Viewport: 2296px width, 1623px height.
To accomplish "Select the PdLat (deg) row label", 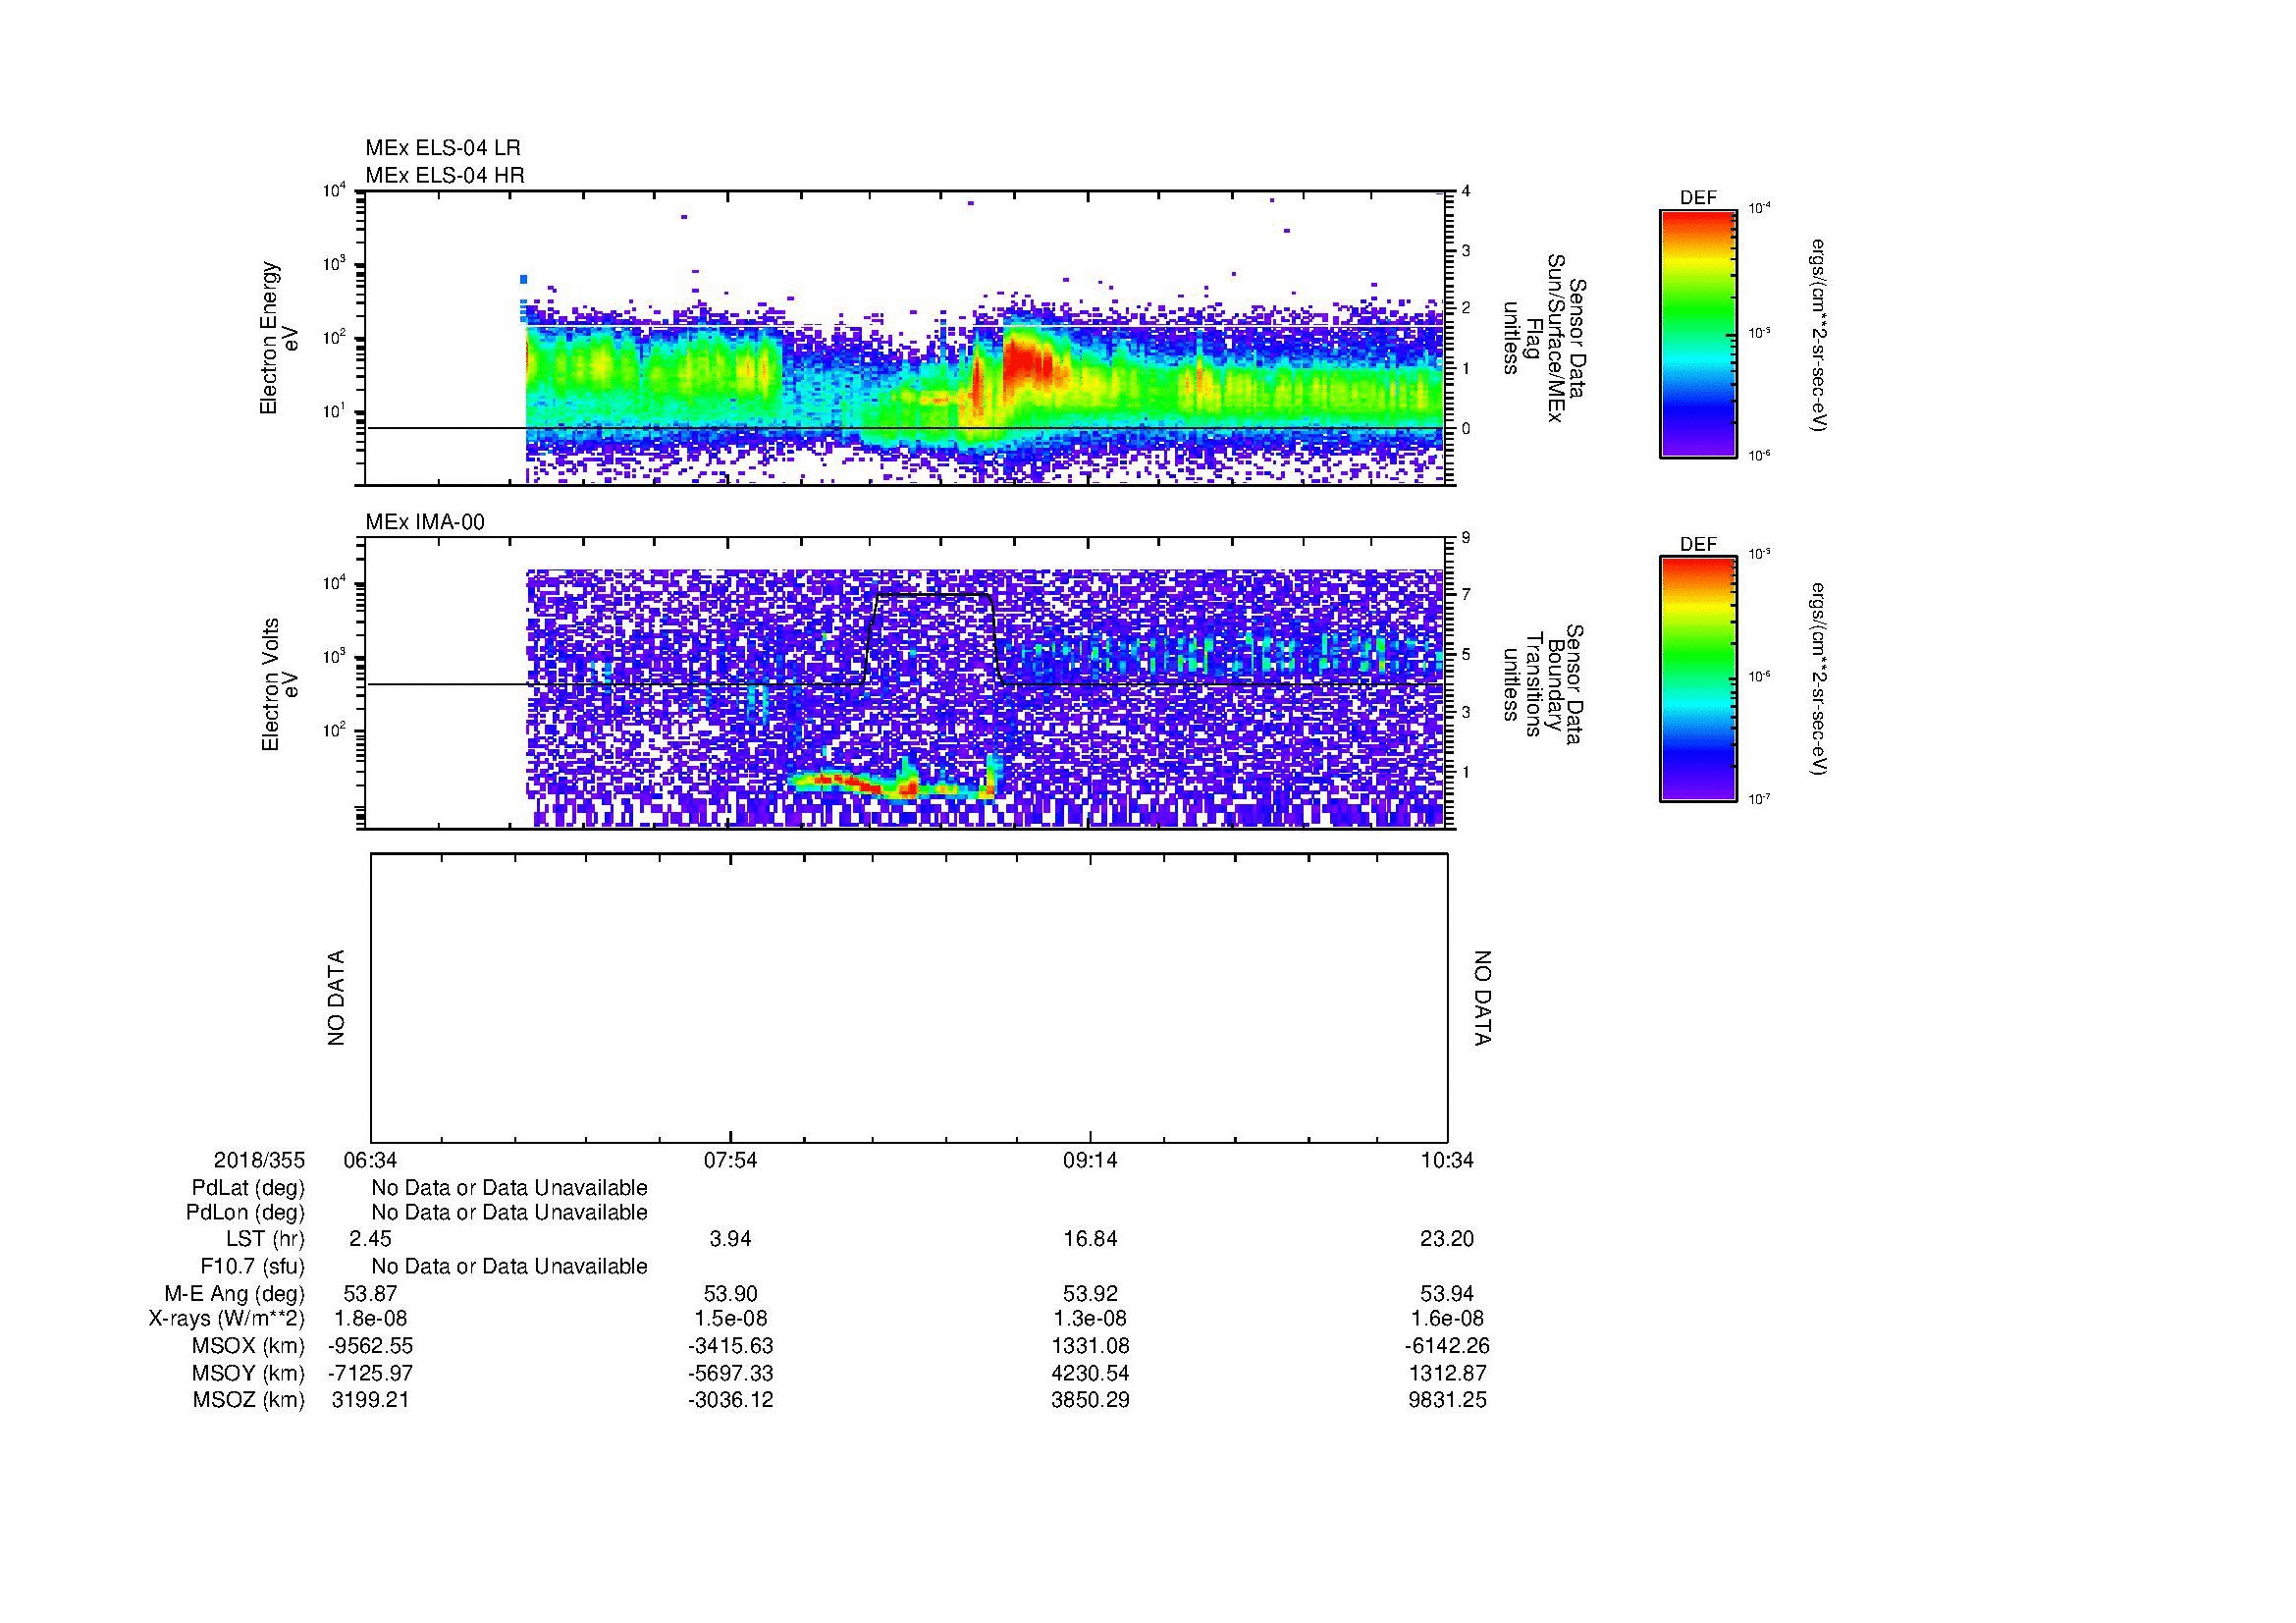I will 248,1188.
